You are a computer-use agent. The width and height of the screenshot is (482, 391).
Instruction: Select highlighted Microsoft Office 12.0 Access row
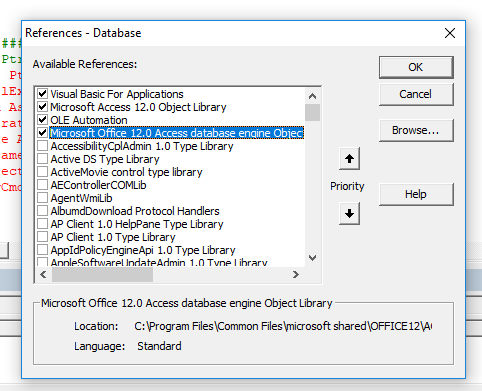pyautogui.click(x=177, y=133)
